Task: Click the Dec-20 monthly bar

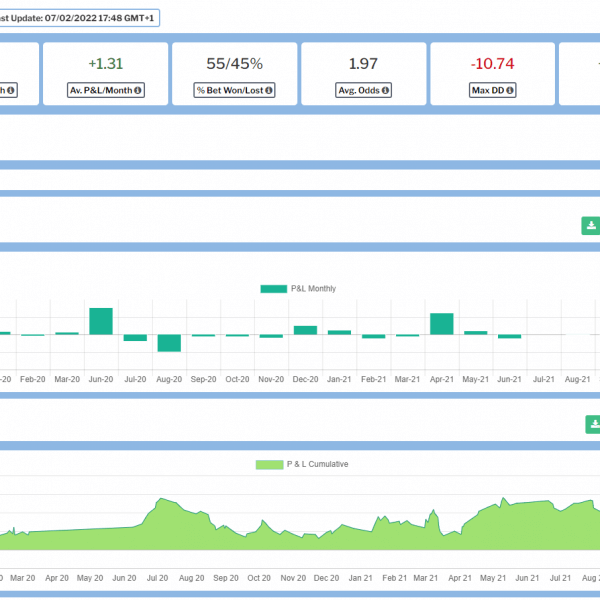Action: [x=305, y=330]
